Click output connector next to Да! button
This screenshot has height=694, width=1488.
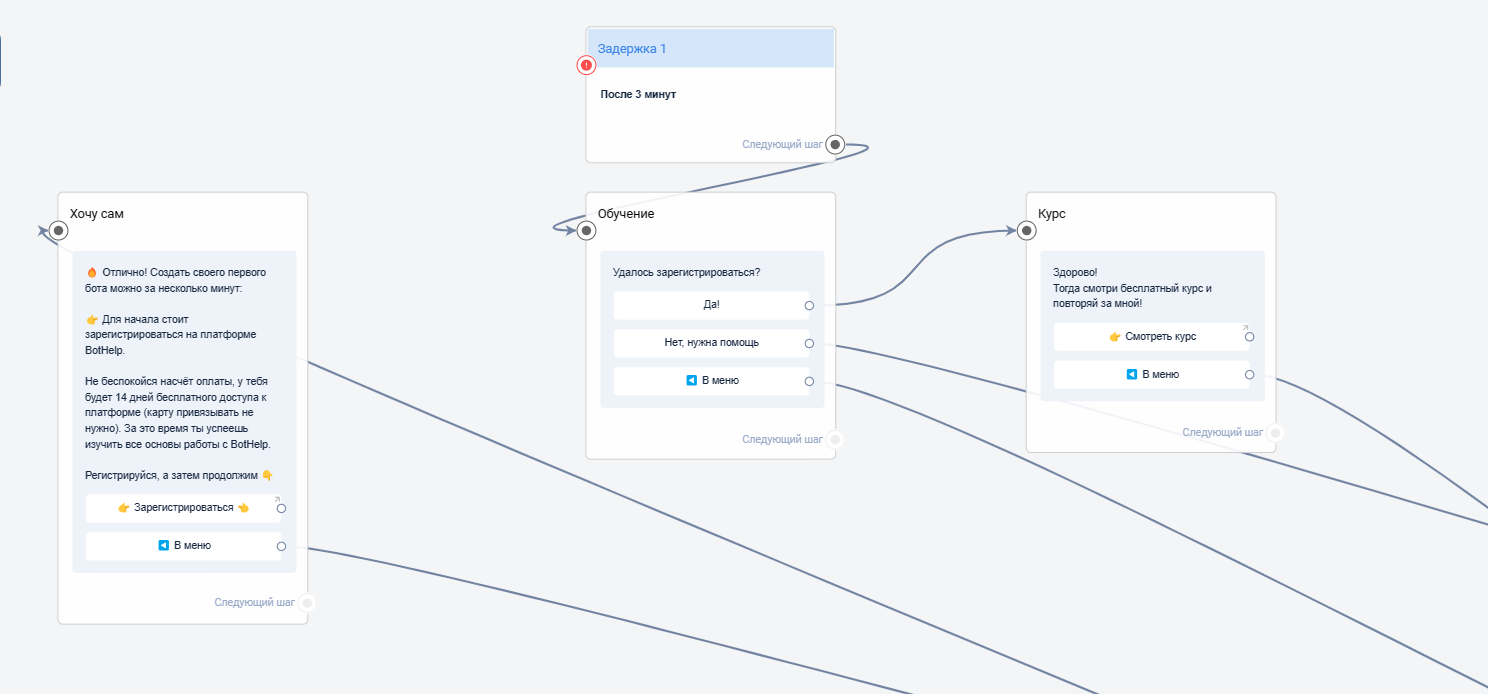coord(809,306)
